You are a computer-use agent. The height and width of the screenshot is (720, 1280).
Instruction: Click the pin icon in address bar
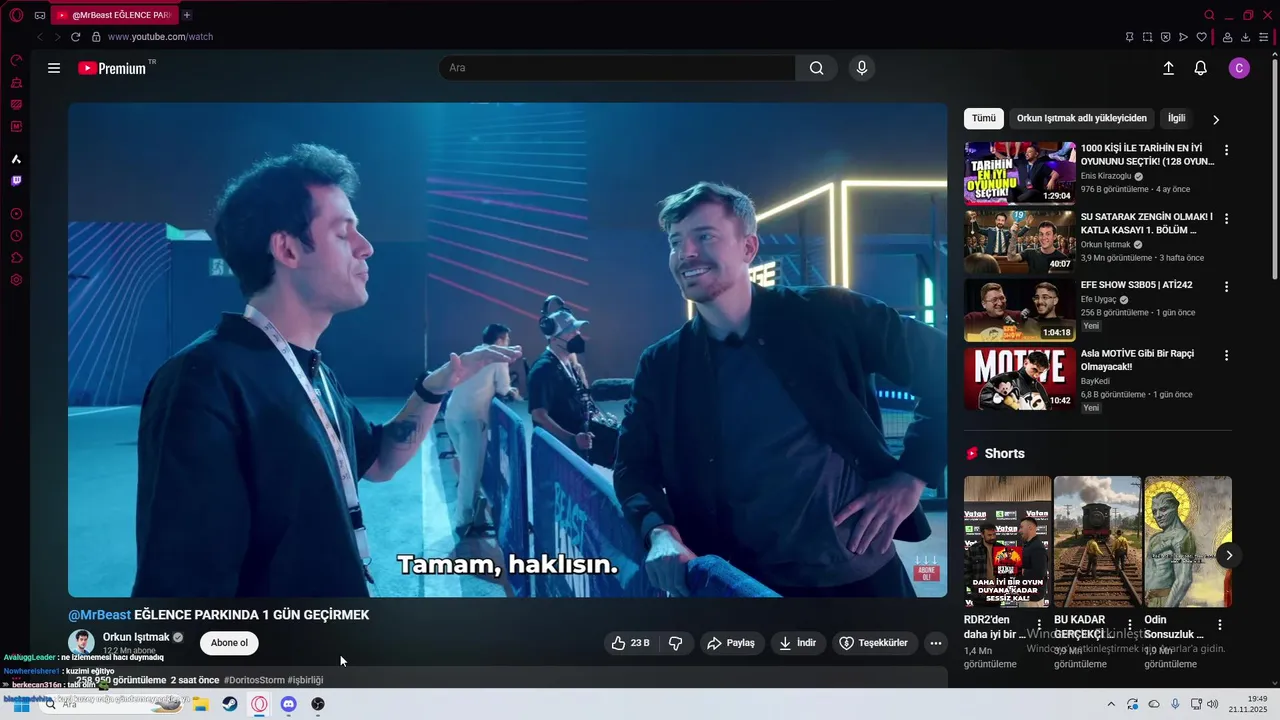point(1129,37)
